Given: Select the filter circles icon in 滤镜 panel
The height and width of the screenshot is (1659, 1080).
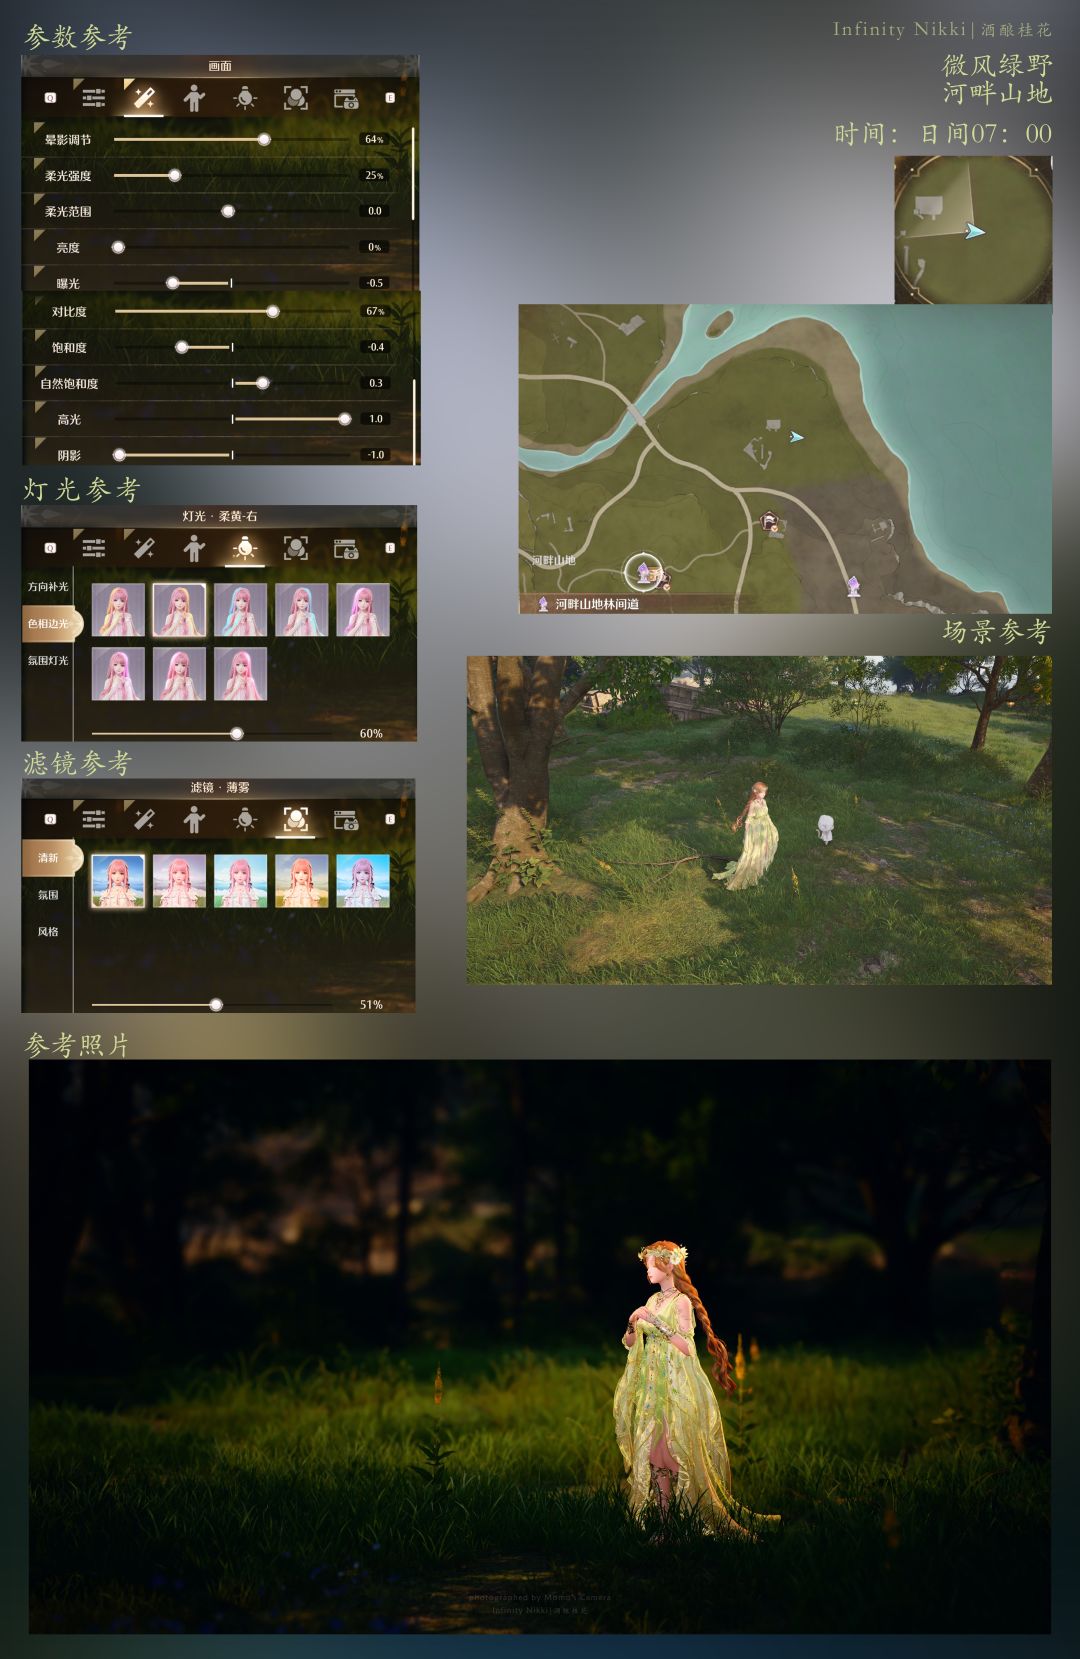Looking at the screenshot, I should (x=295, y=819).
